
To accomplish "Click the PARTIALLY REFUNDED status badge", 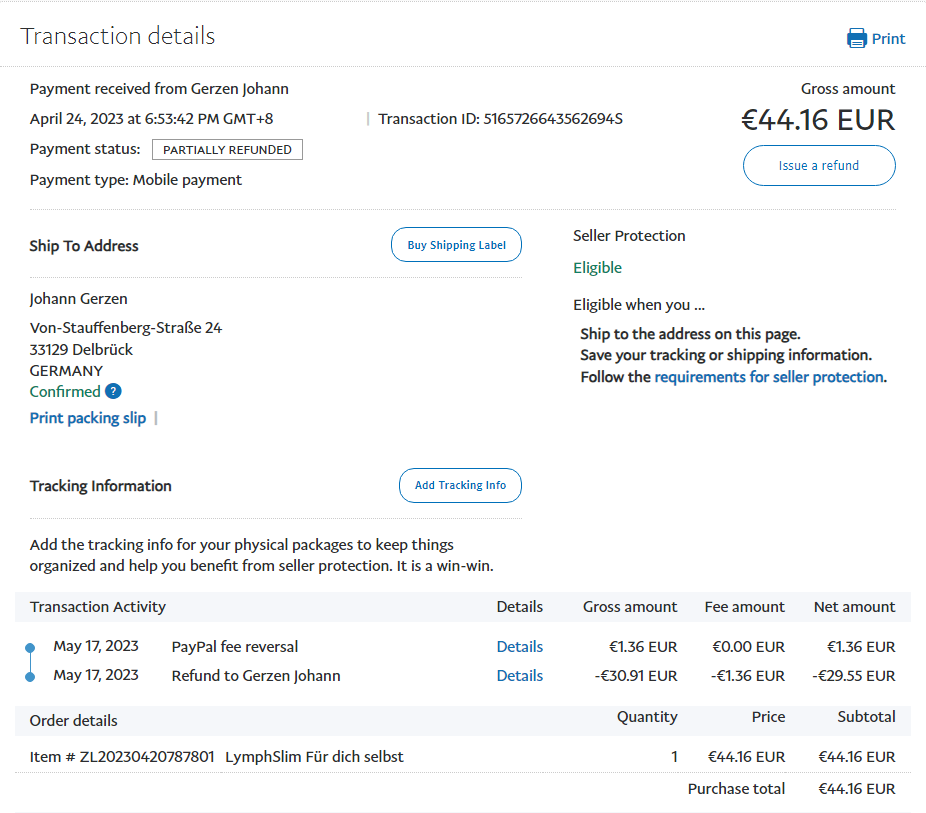I will click(x=227, y=150).
